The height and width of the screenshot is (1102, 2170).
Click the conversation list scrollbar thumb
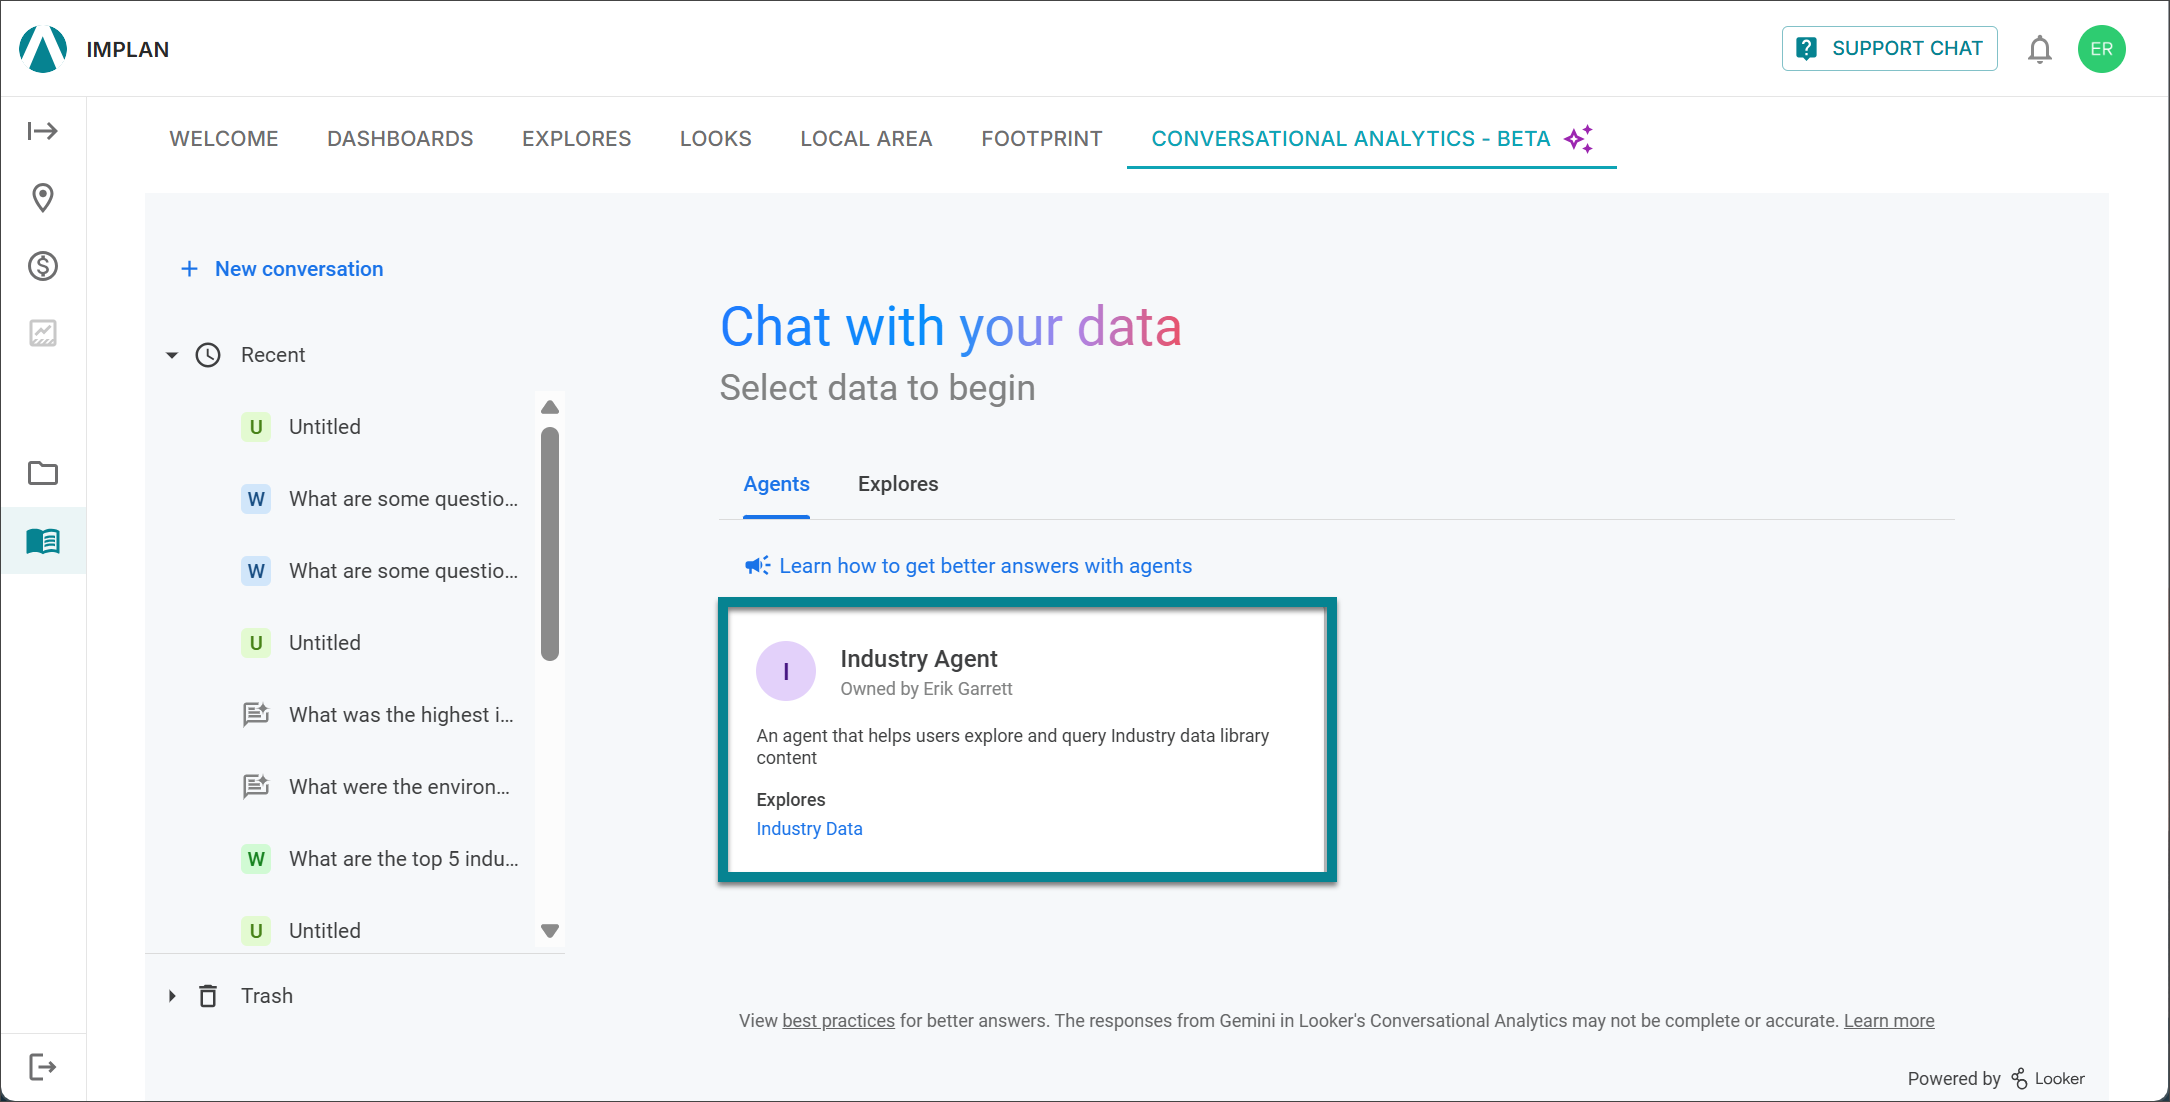click(x=550, y=544)
